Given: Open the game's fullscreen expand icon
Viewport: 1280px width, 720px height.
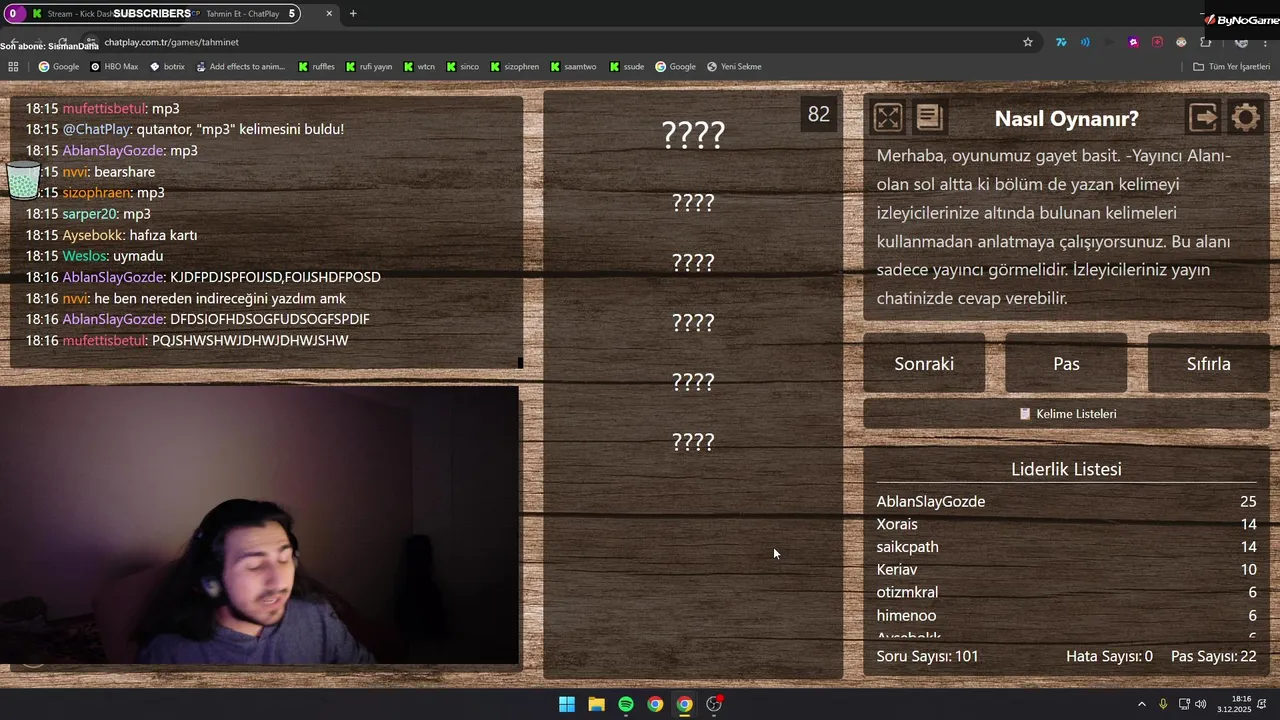Looking at the screenshot, I should tap(888, 118).
